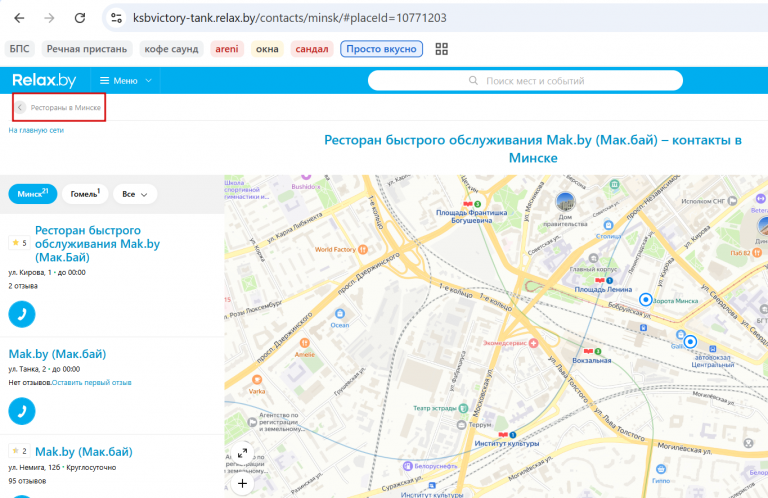This screenshot has height=498, width=768.
Task: Click the Relax.by logo
Action: [x=44, y=80]
